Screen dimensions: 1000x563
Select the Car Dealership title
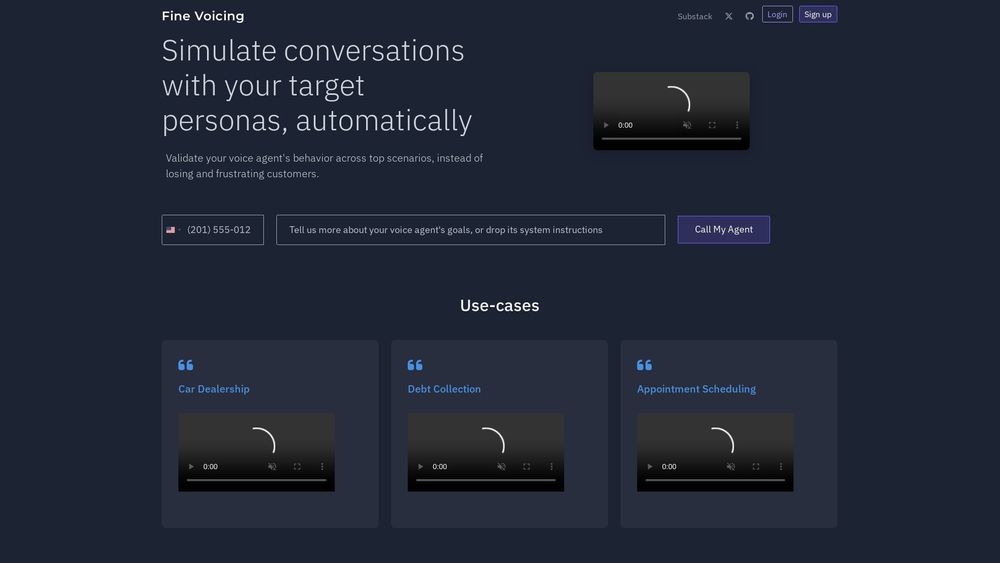pos(214,389)
